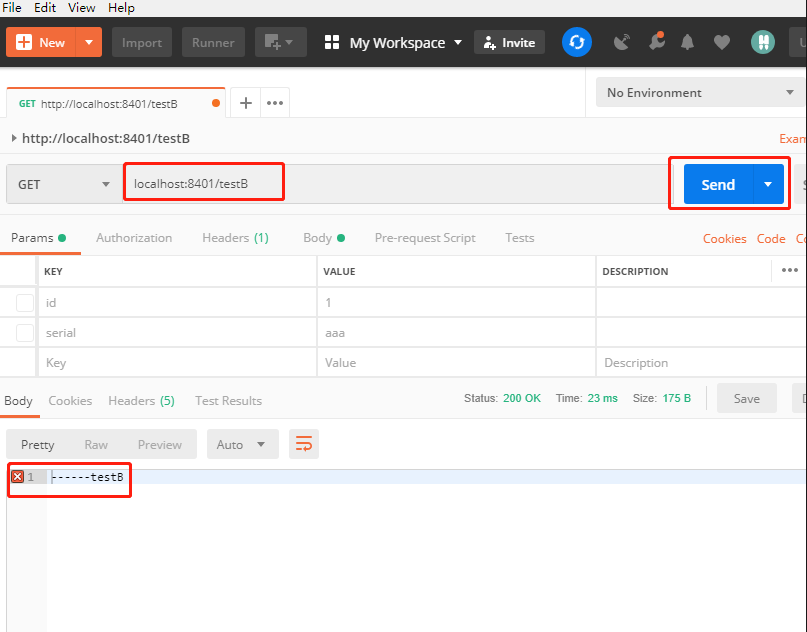Switch to the Authorization tab
This screenshot has height=632, width=807.
point(134,238)
